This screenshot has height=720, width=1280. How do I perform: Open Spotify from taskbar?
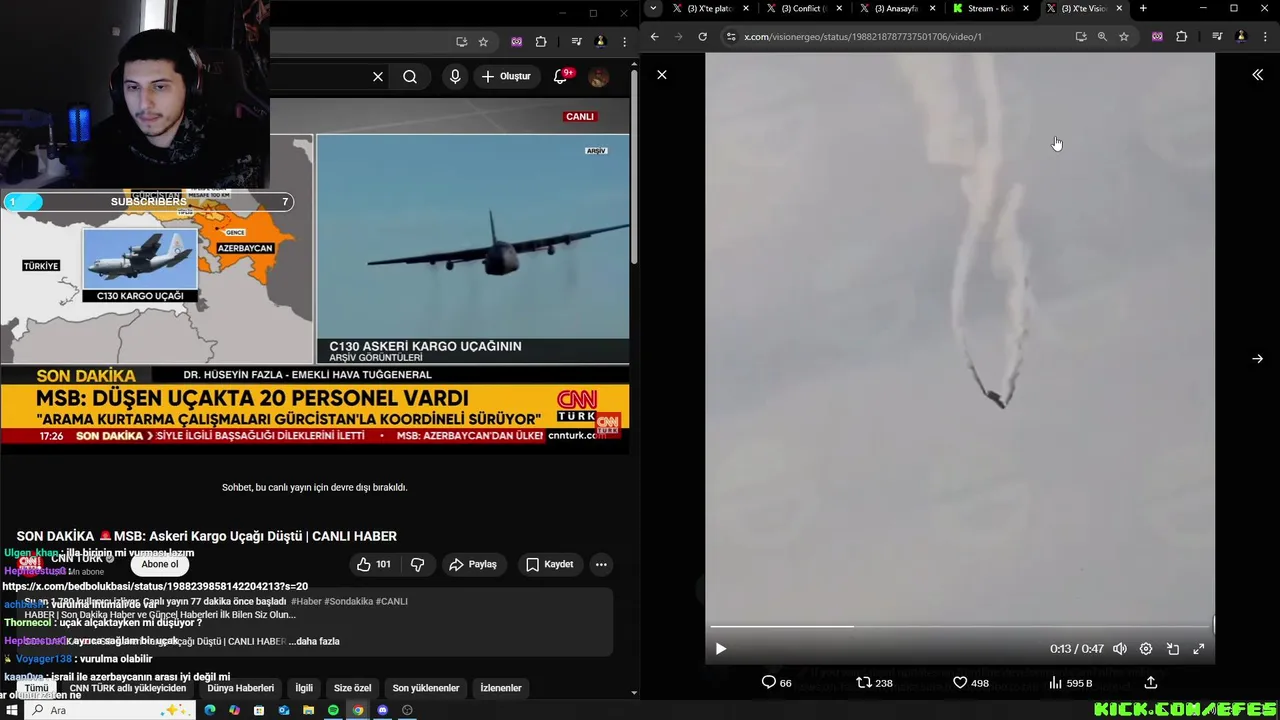(333, 710)
